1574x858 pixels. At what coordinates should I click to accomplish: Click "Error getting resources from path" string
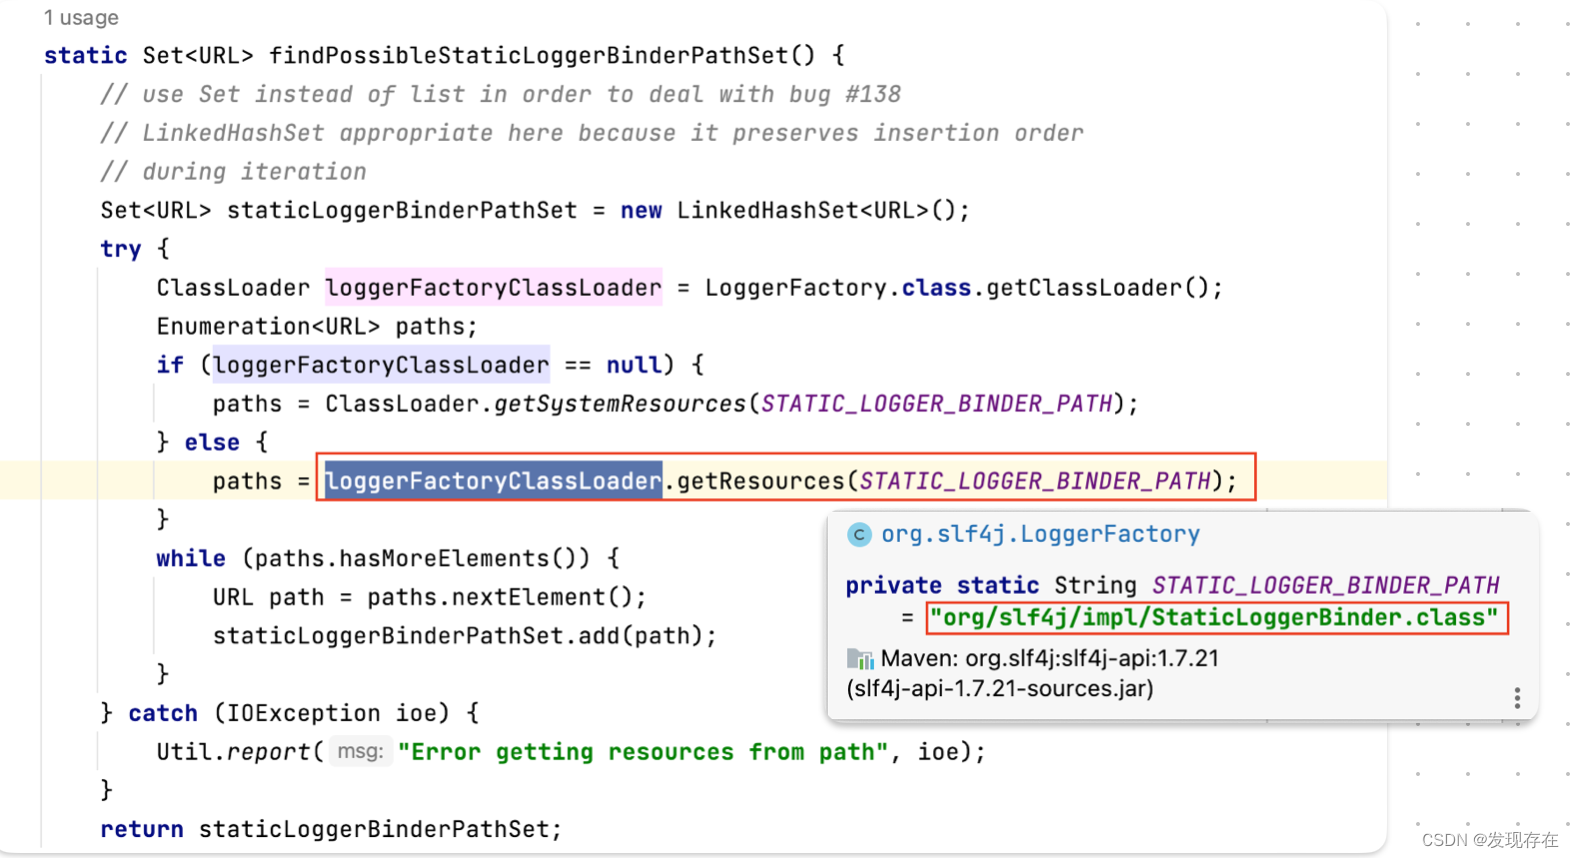pyautogui.click(x=643, y=752)
